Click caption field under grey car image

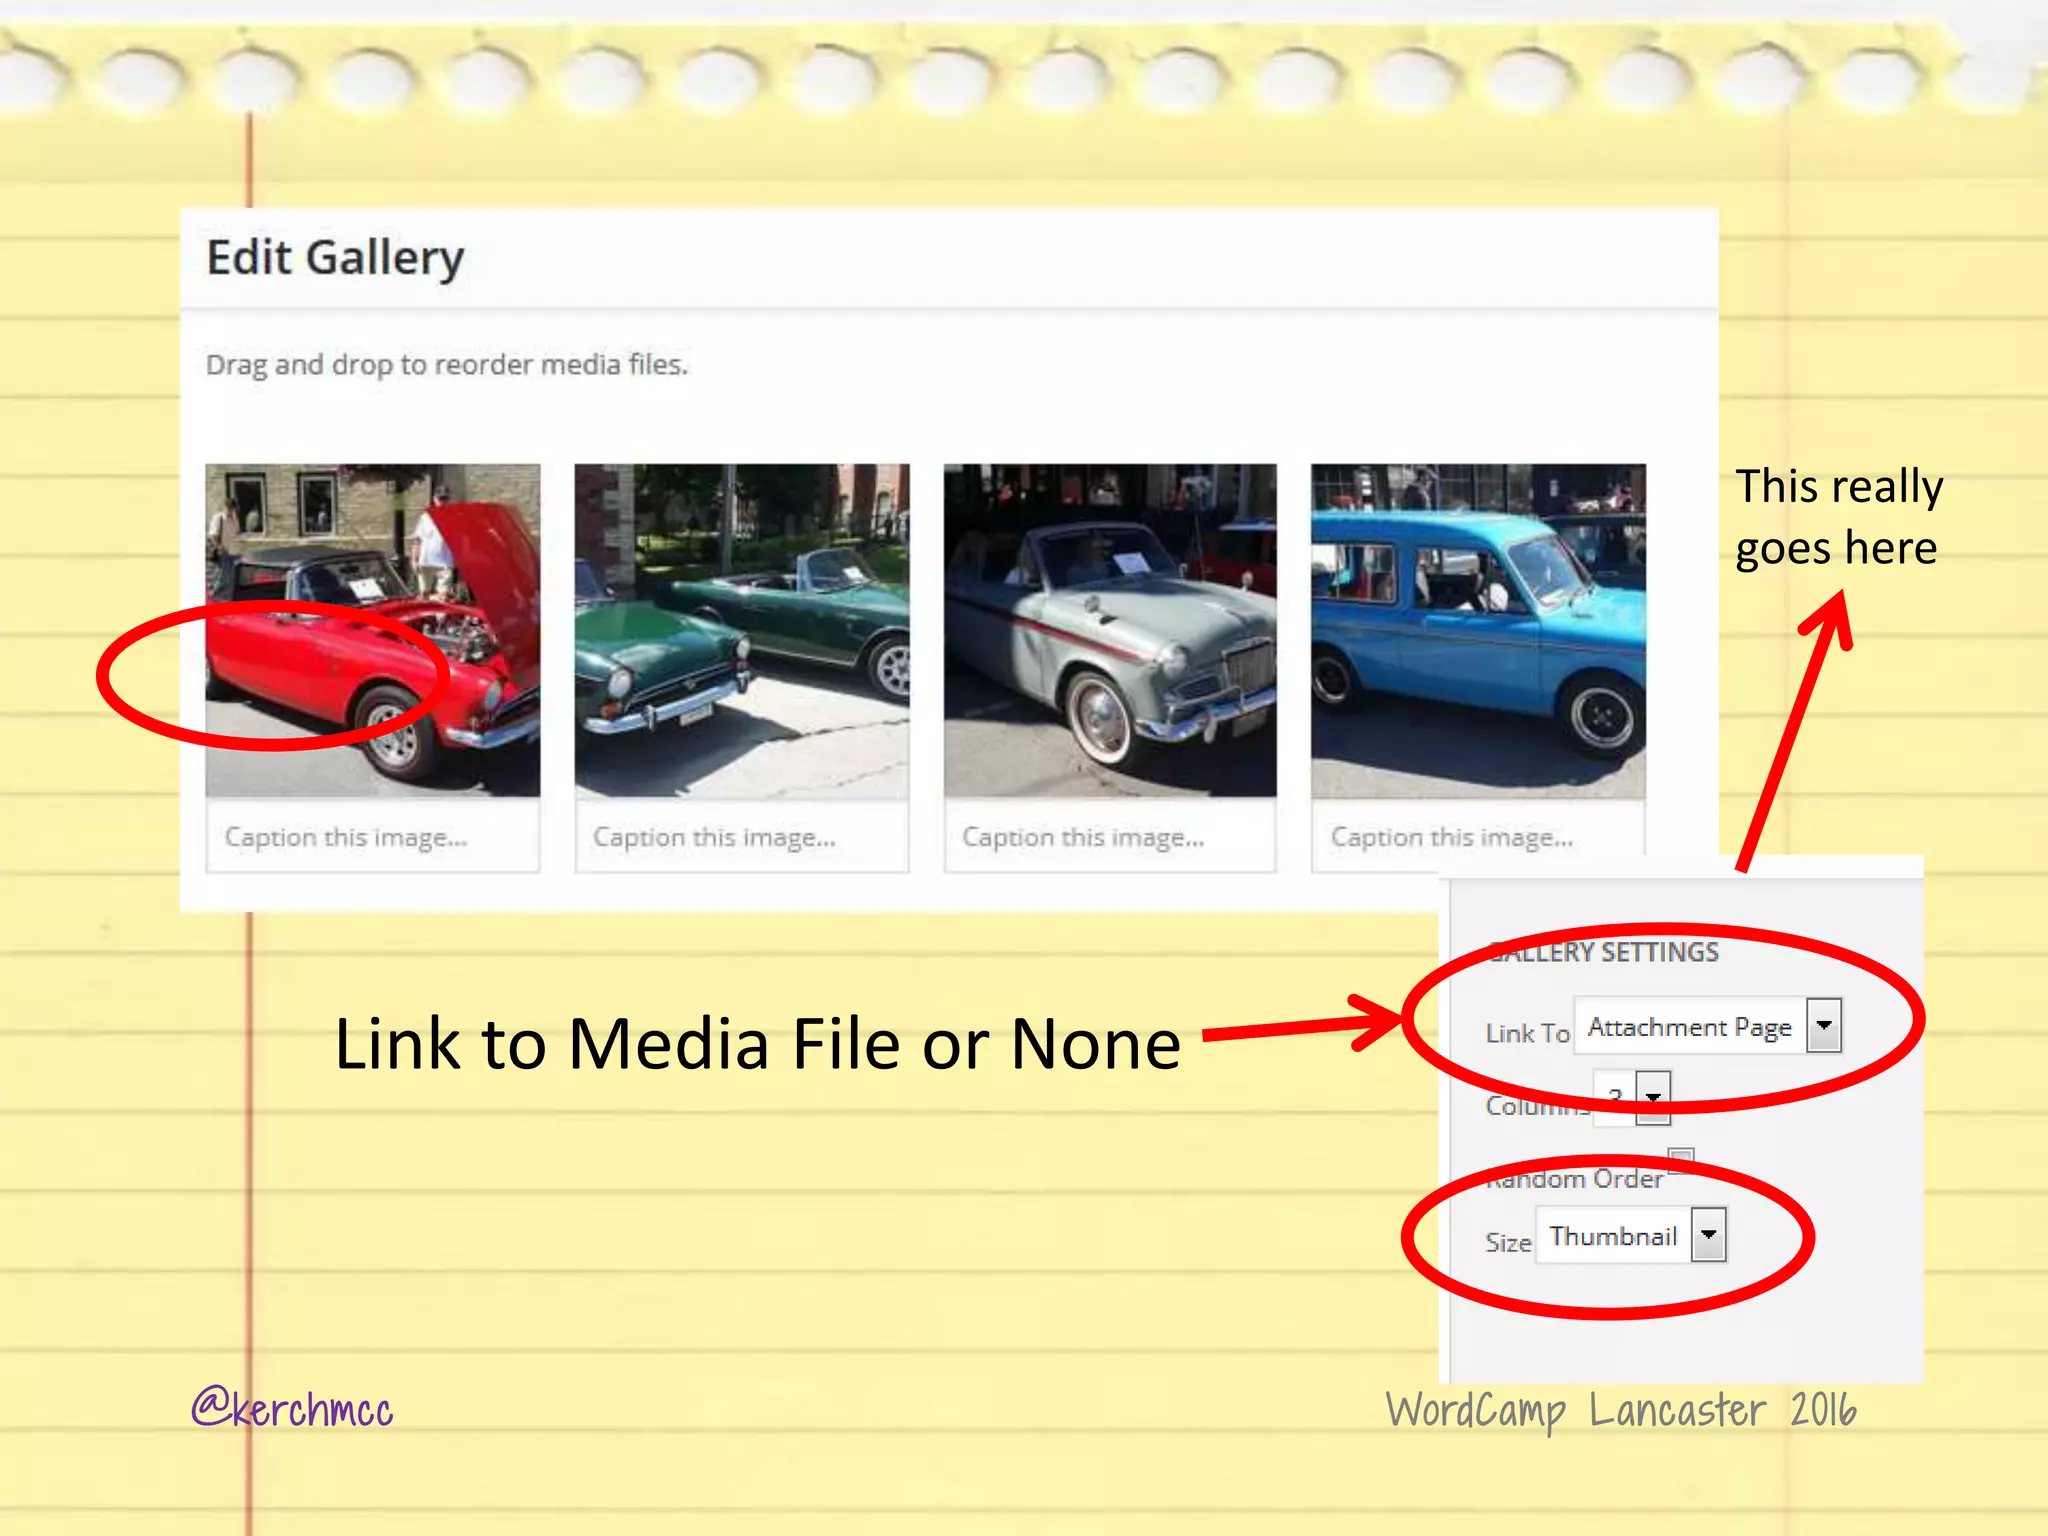1110,837
